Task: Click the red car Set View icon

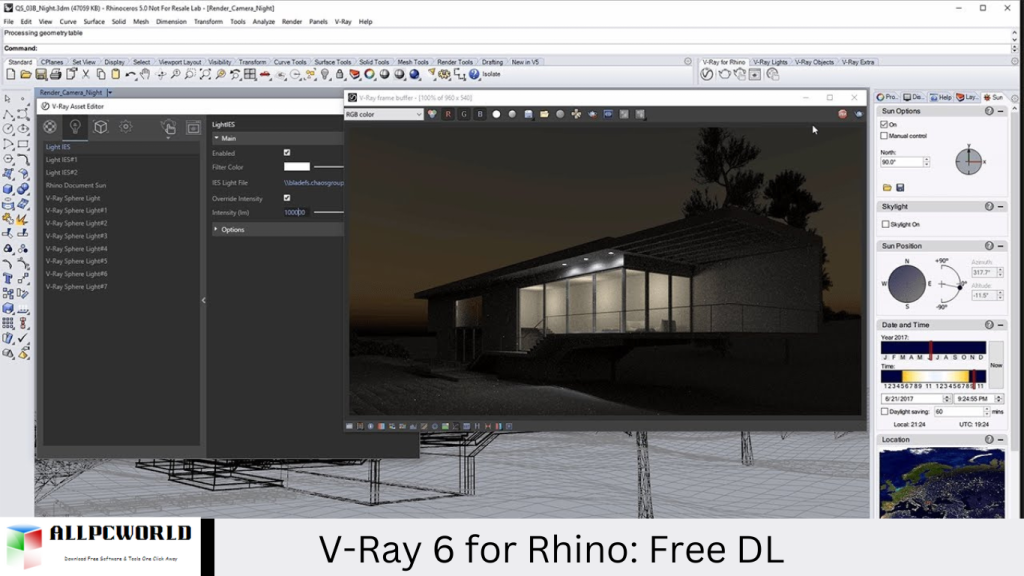Action: (265, 74)
